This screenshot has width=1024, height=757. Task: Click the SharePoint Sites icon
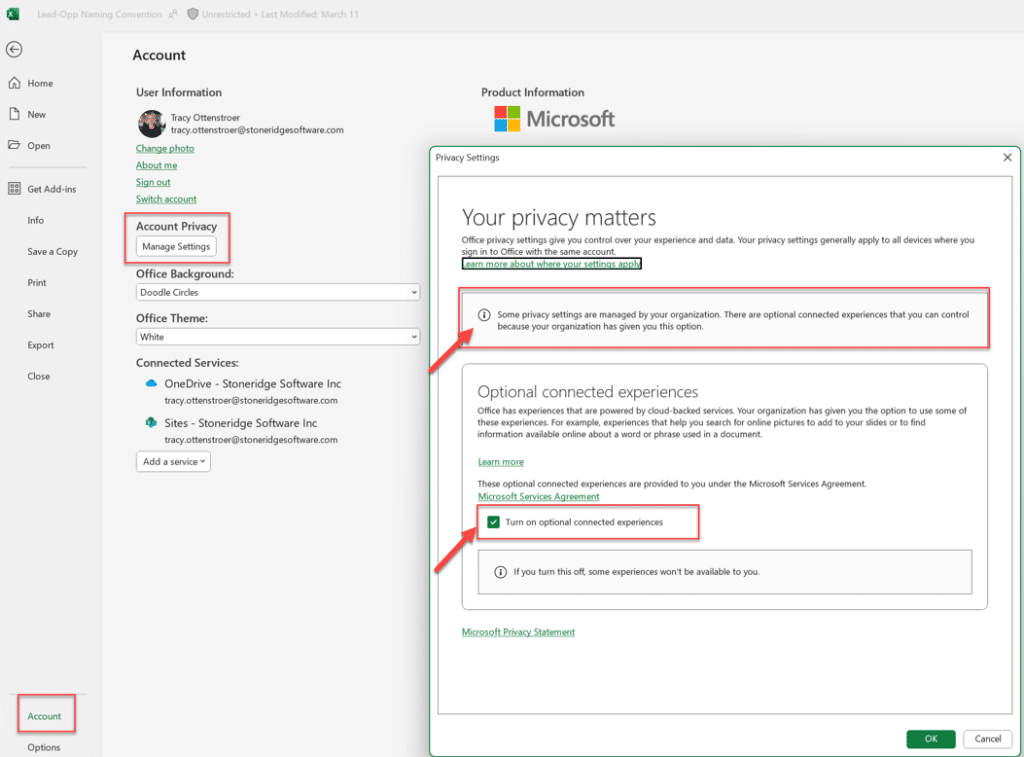coord(152,423)
